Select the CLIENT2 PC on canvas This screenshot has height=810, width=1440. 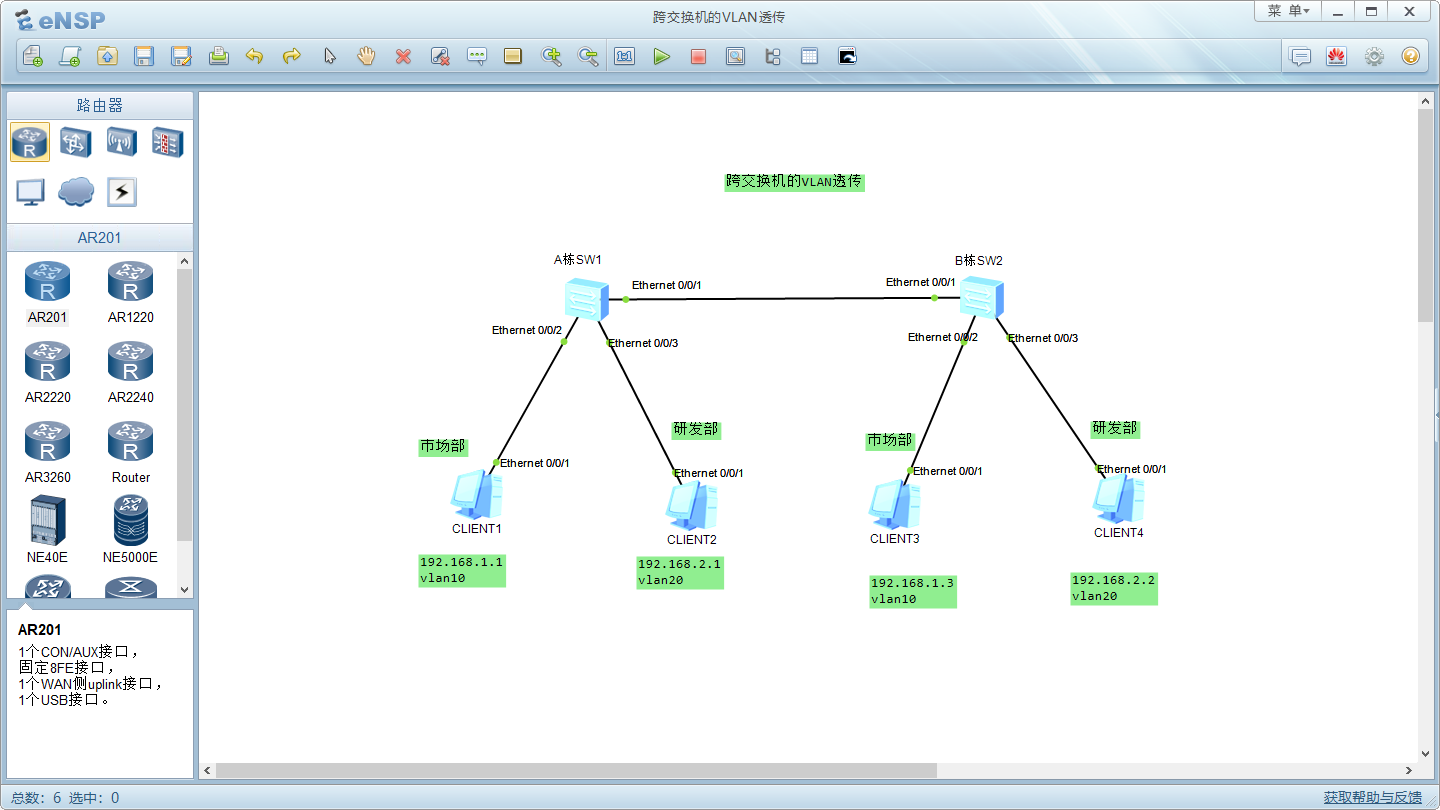(692, 506)
